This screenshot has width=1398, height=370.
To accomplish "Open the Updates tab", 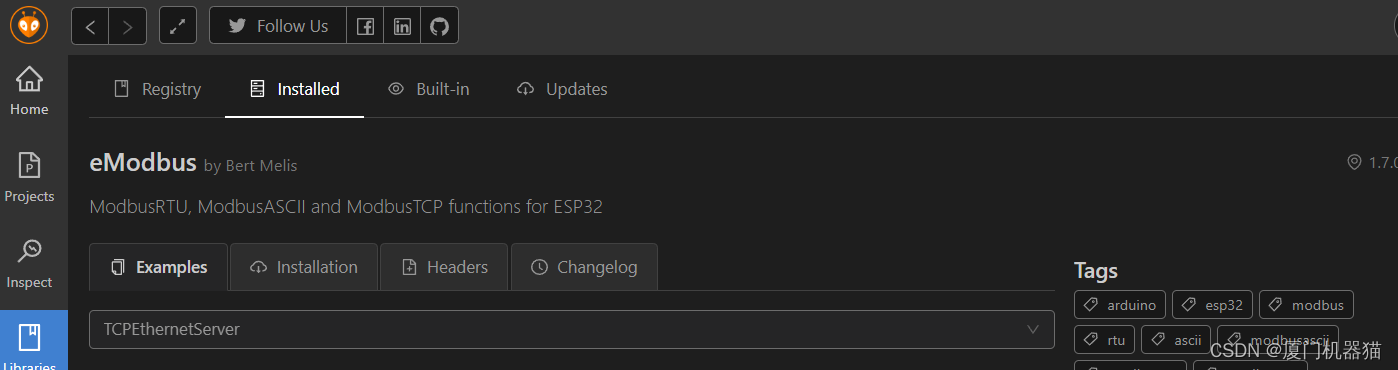I will coord(562,89).
